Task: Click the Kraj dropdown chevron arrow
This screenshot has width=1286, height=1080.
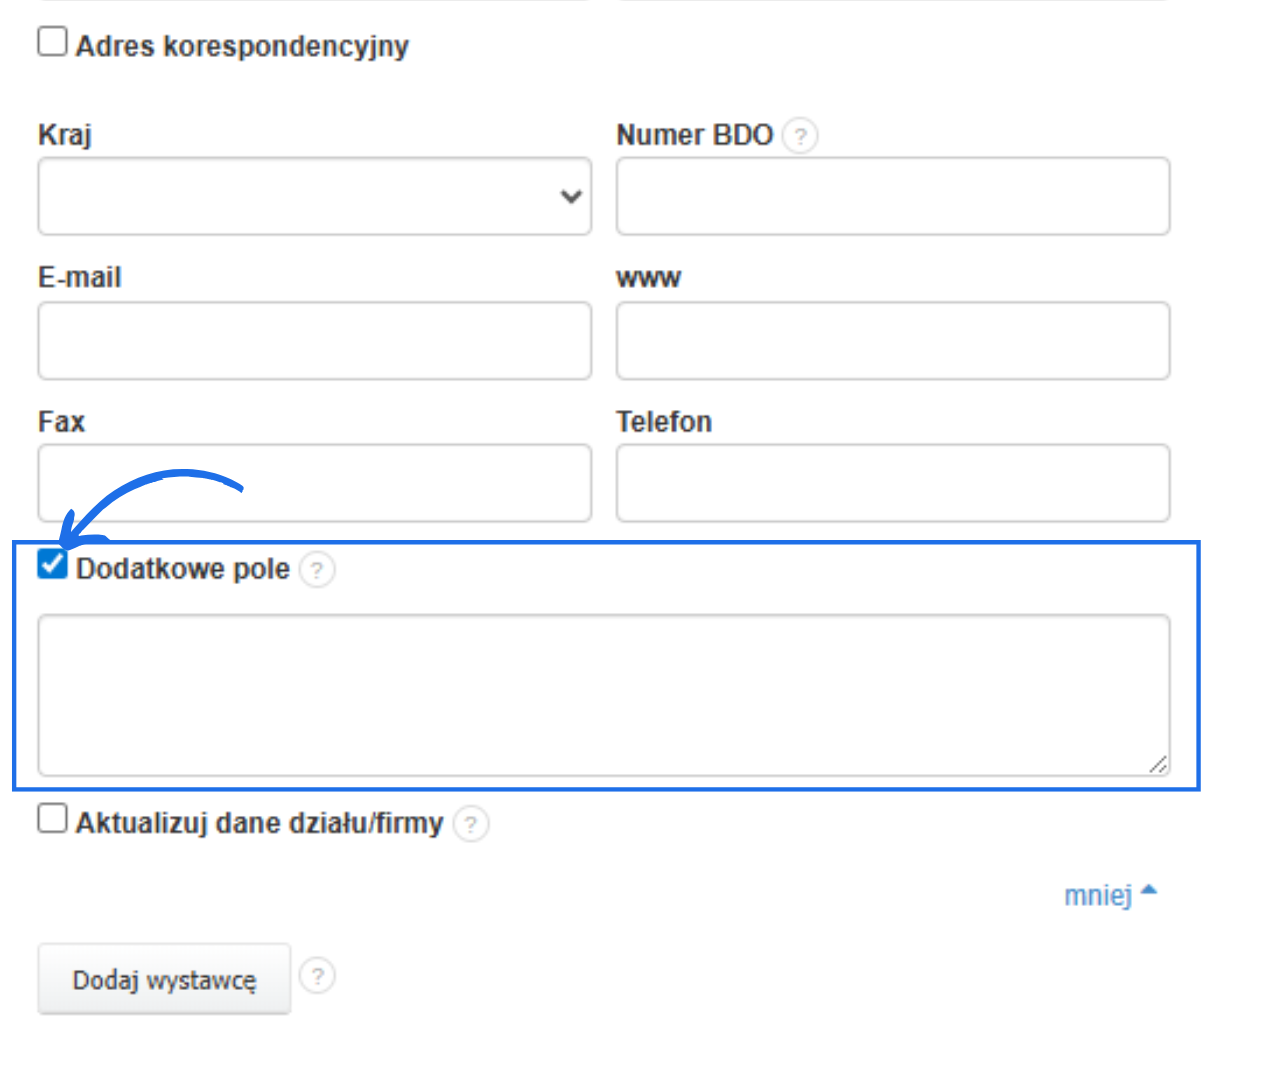Action: [x=571, y=197]
